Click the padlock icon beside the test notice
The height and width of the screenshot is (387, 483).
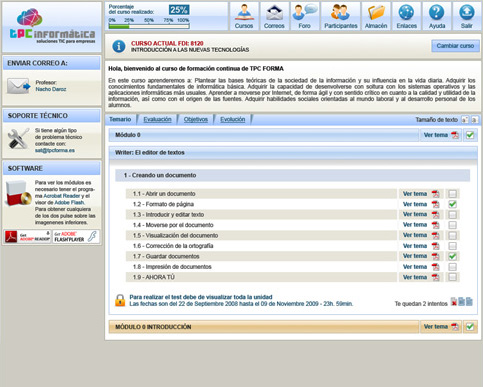click(x=120, y=300)
